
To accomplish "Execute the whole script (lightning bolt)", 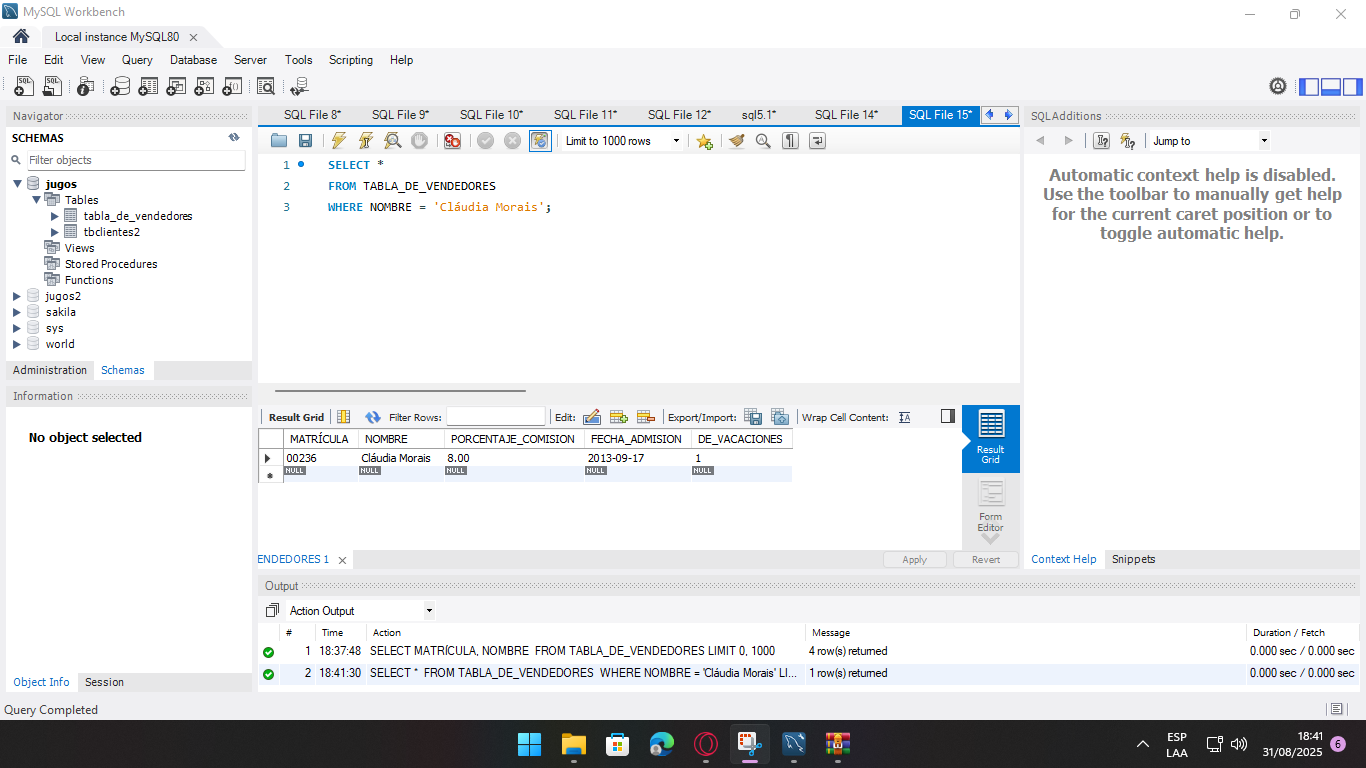I will [339, 141].
